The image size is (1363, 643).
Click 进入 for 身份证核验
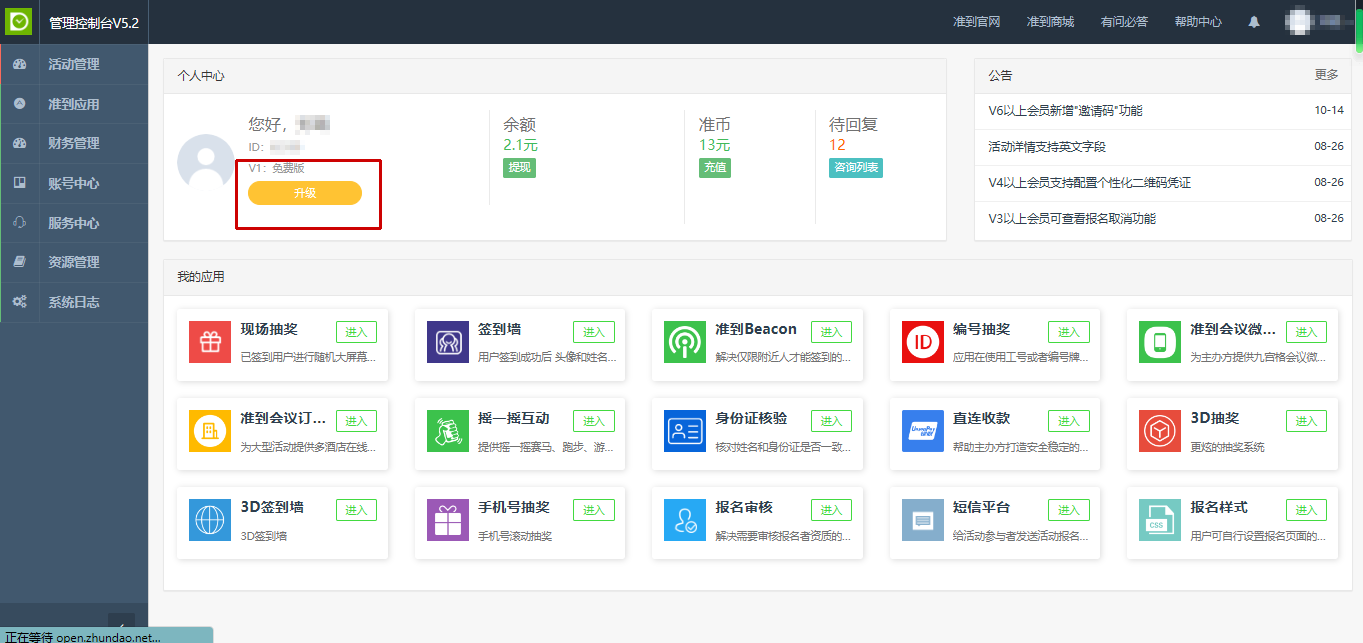click(x=831, y=421)
